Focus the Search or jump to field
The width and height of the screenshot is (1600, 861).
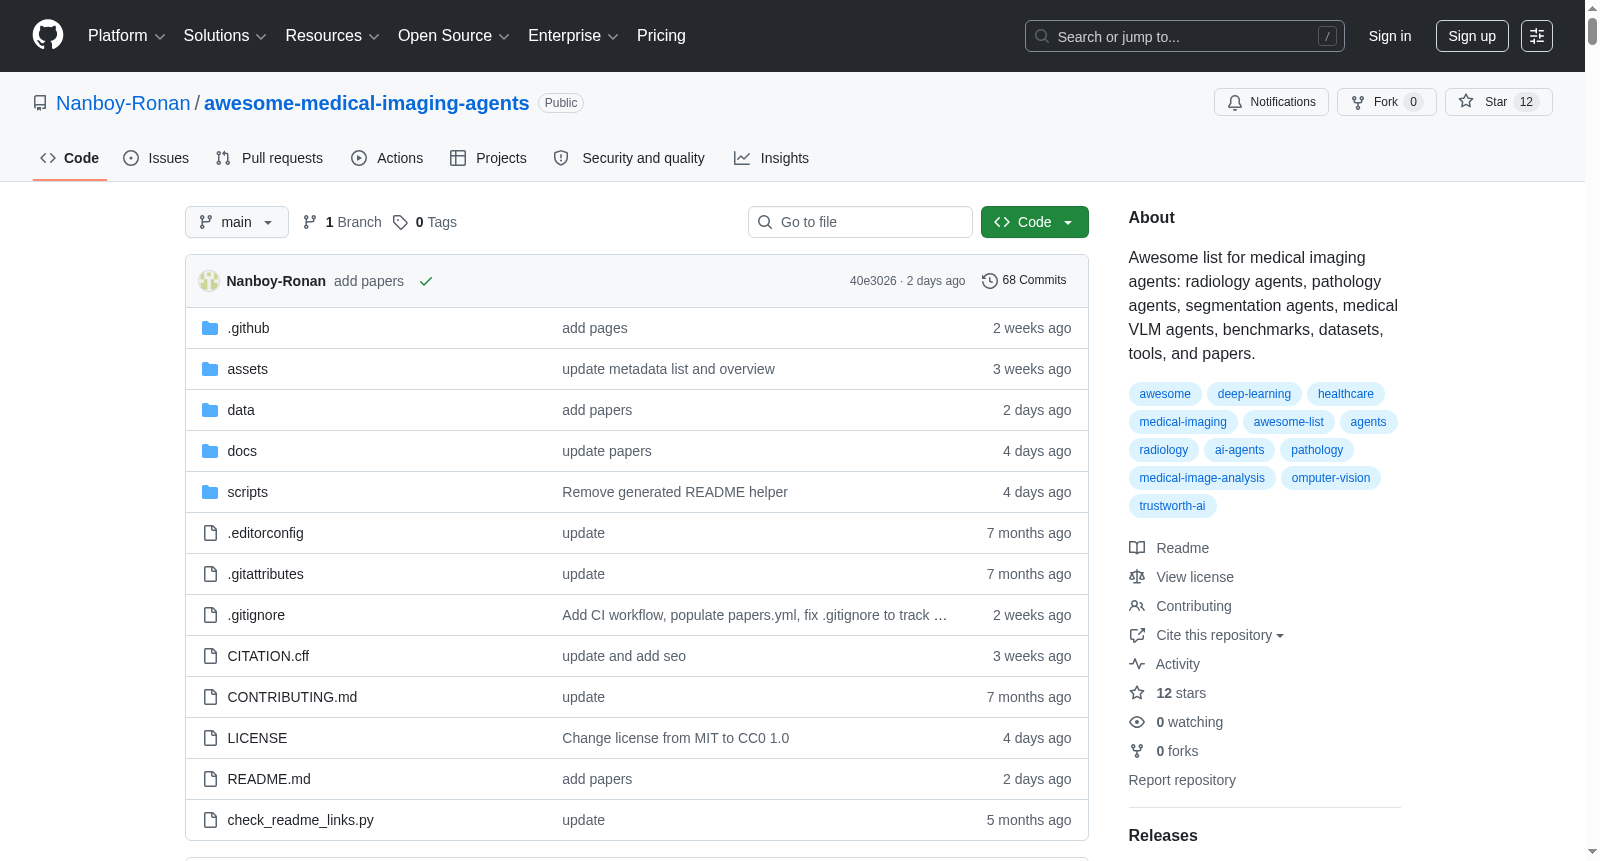[x=1185, y=36]
